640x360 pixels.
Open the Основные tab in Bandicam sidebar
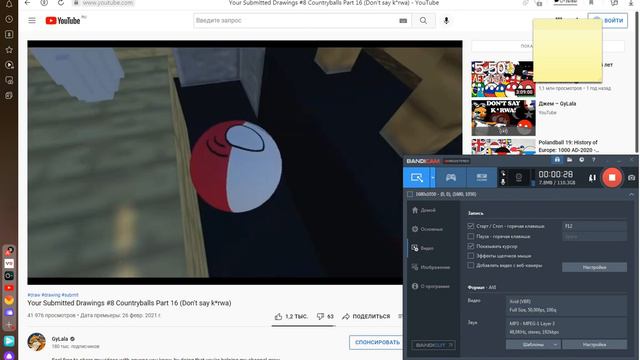pos(427,229)
